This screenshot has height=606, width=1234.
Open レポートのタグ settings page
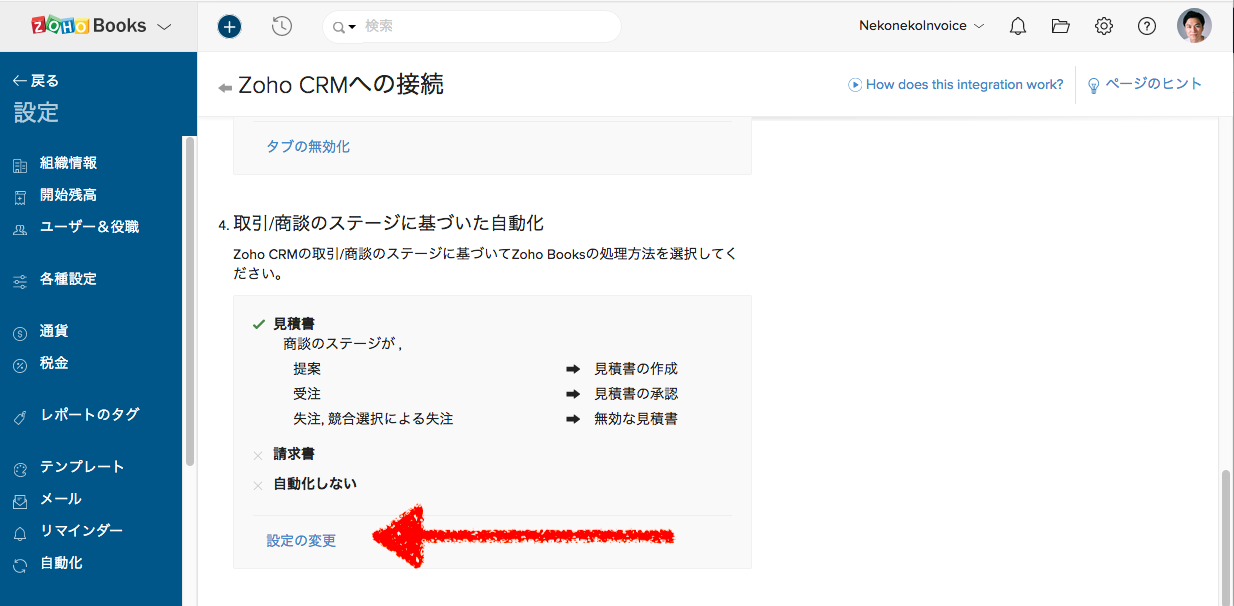[89, 415]
